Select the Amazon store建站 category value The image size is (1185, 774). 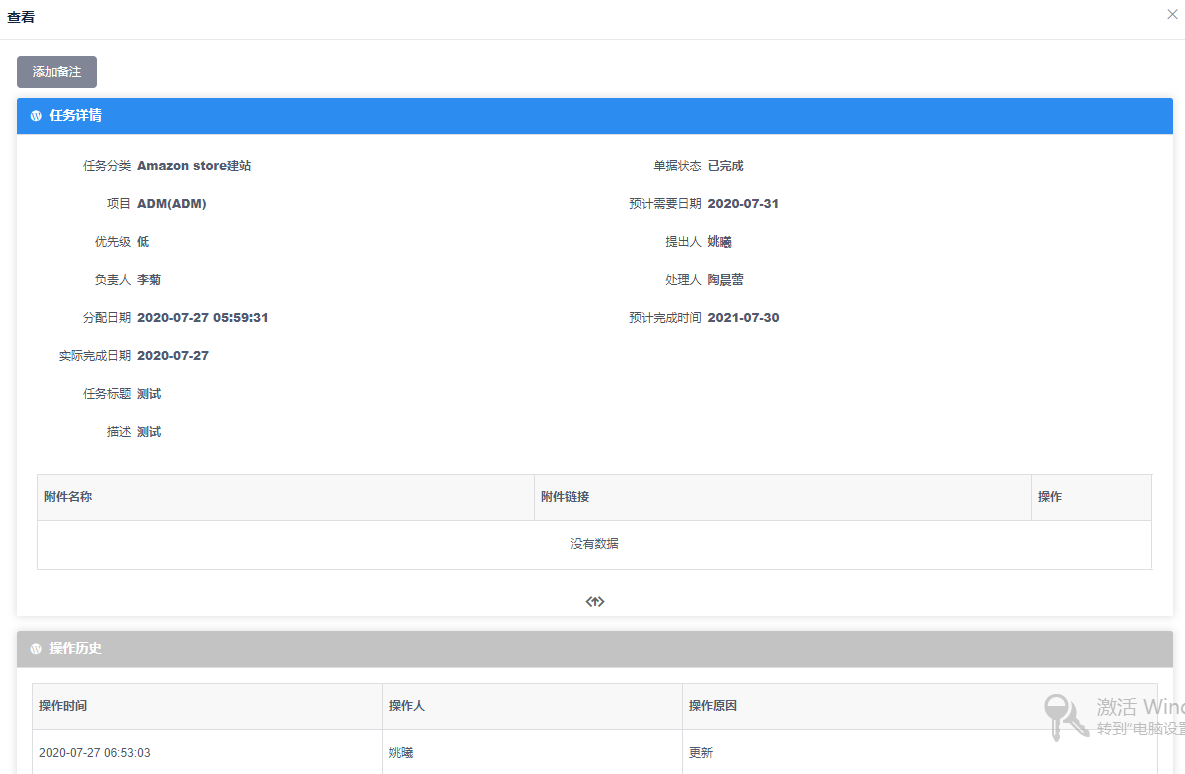point(194,166)
